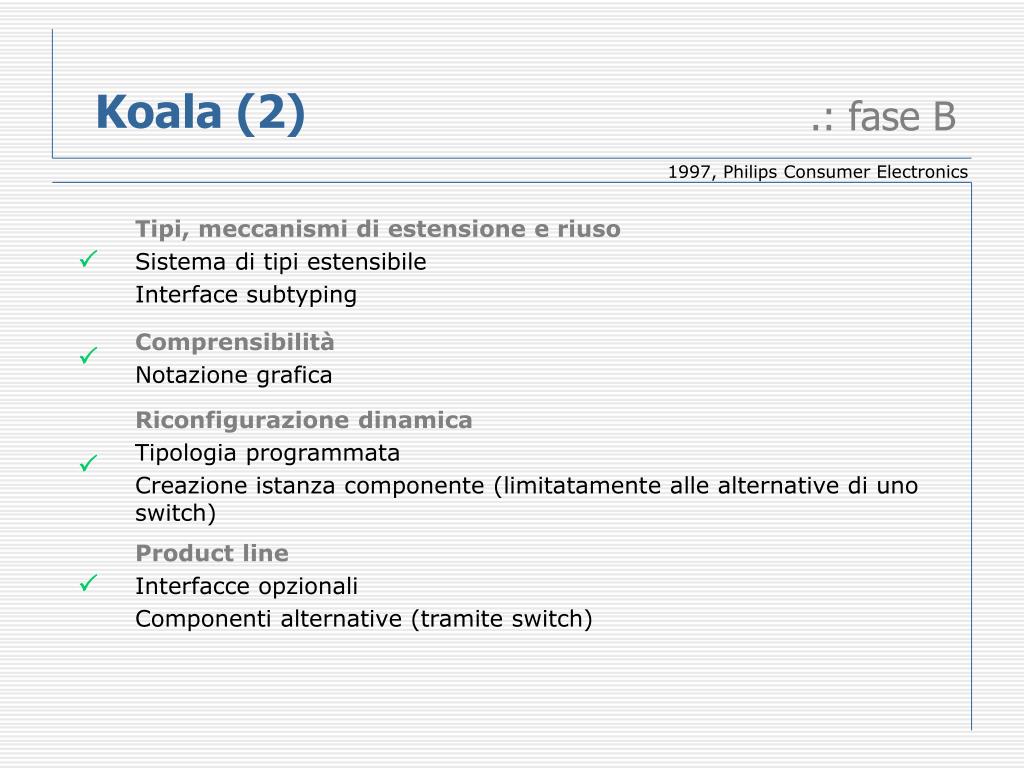
Task: Click Componenti alternative (tramite switch) text
Action: [364, 619]
